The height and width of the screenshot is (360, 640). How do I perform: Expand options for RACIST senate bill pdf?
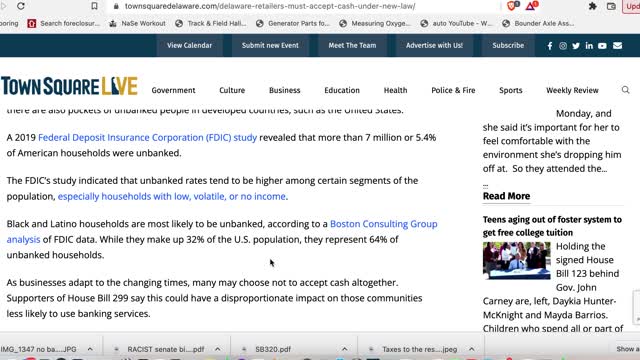pyautogui.click(x=218, y=349)
